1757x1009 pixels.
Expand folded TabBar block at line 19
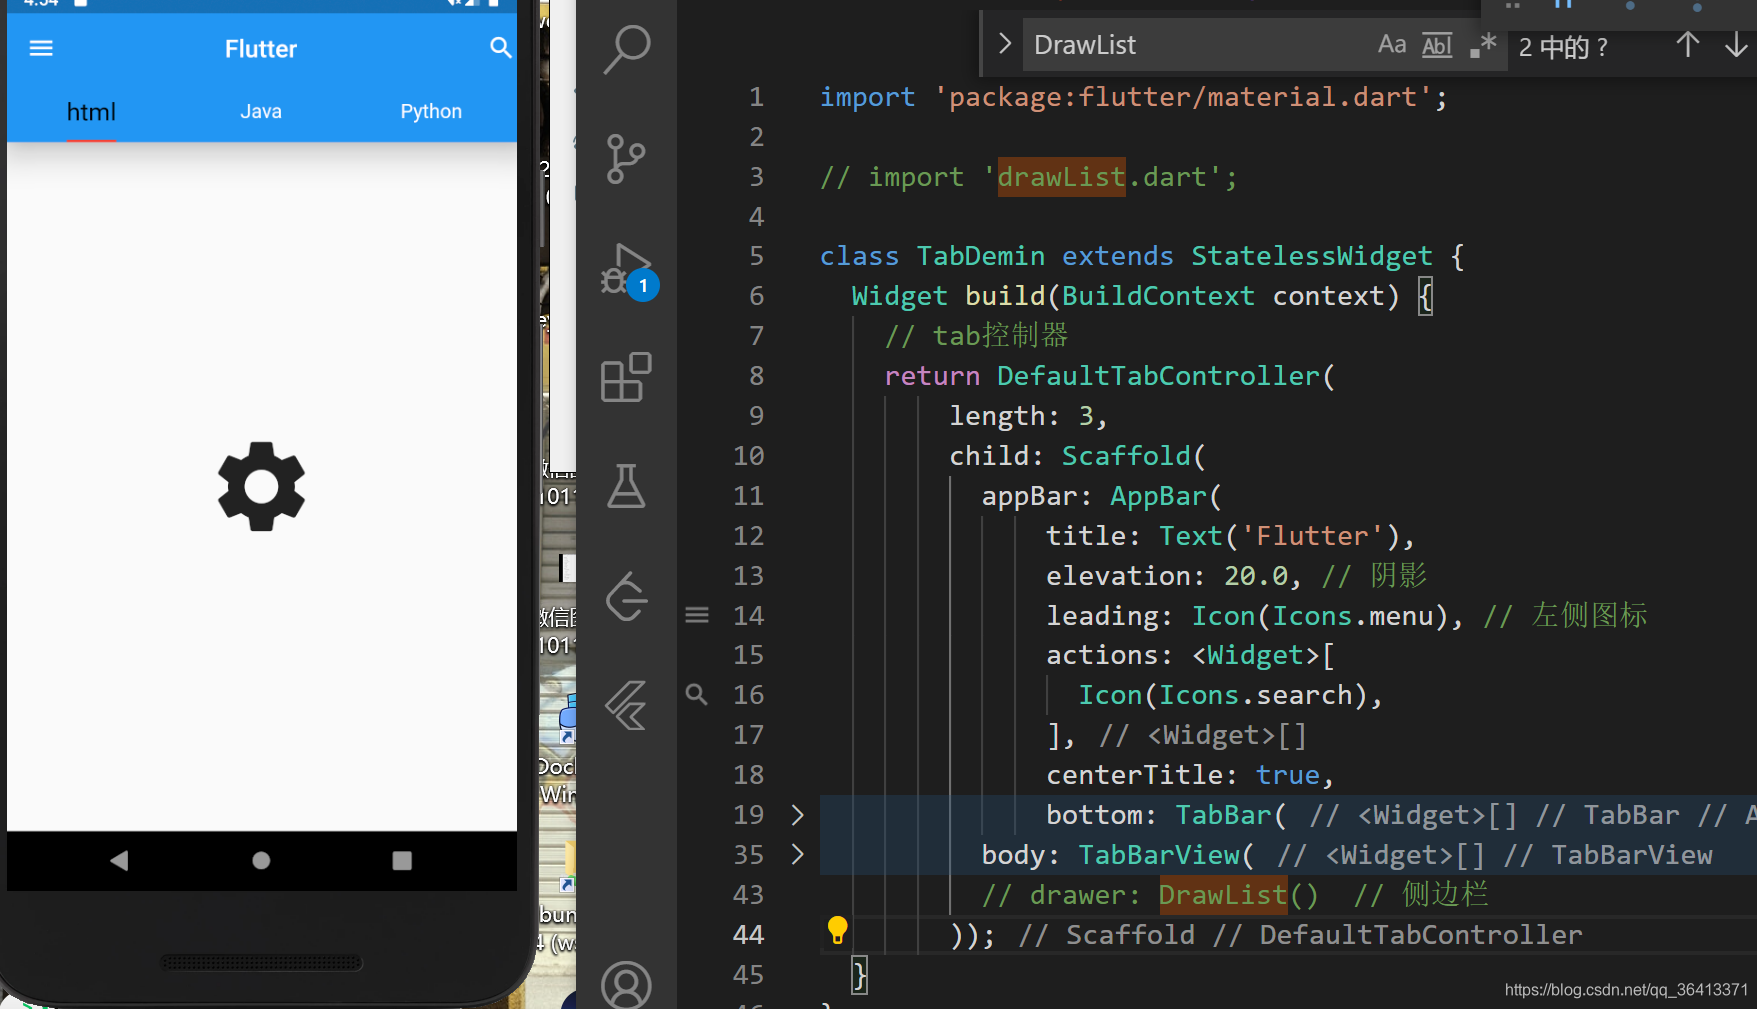click(797, 815)
